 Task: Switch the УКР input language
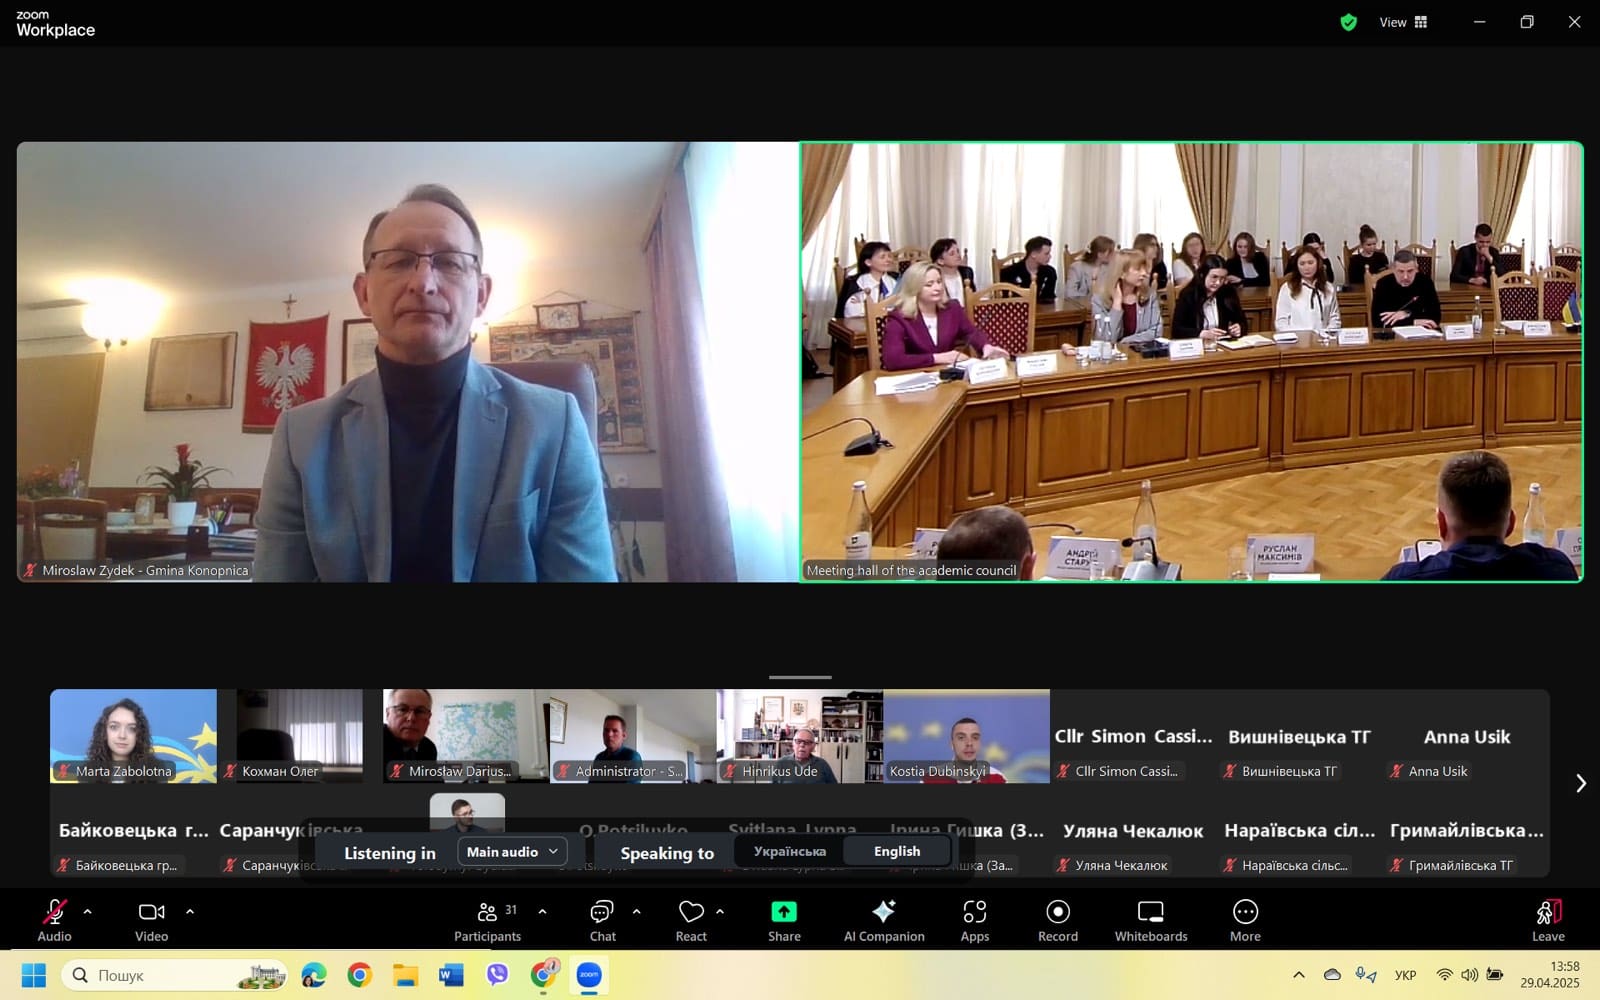pos(1405,975)
